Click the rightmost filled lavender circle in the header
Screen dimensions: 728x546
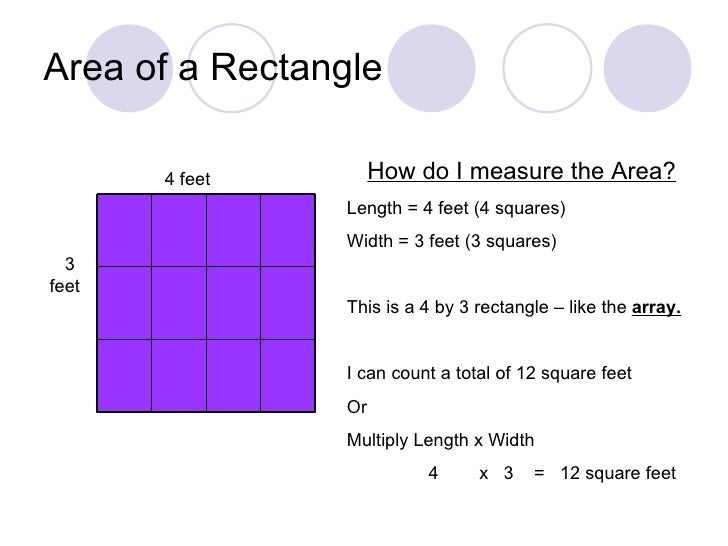(x=647, y=68)
